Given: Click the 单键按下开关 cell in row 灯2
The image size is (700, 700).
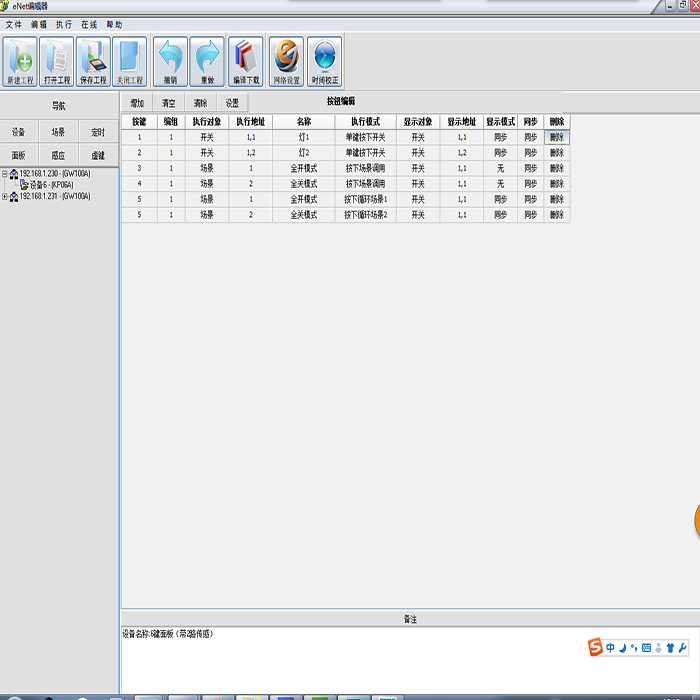Looking at the screenshot, I should 365,153.
